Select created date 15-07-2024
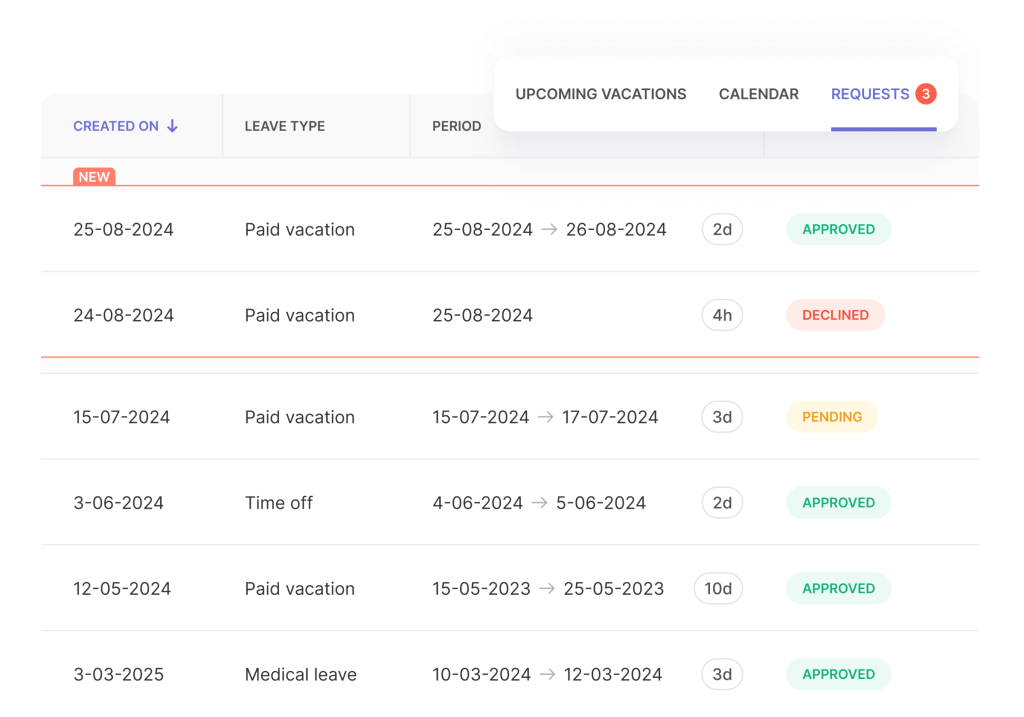The image size is (1024, 717). coord(121,417)
